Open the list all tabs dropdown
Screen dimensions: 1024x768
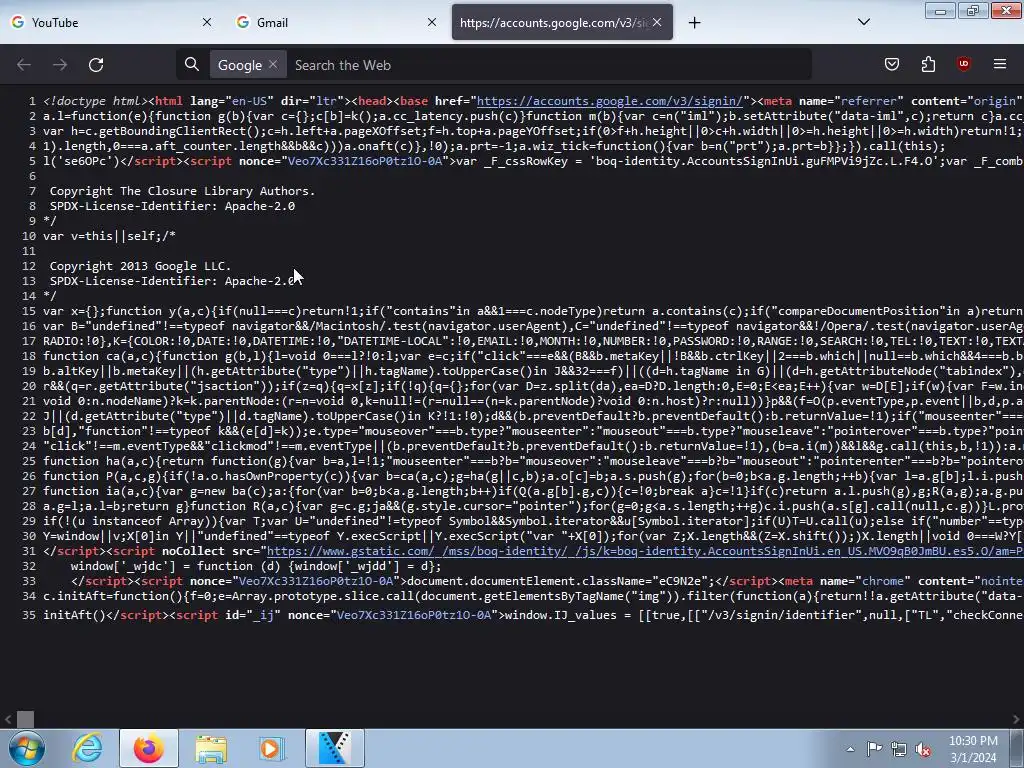(x=863, y=22)
